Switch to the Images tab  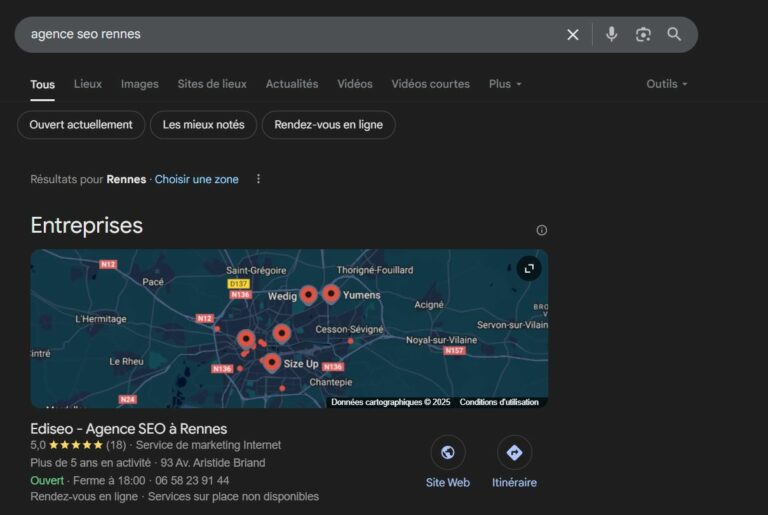(x=140, y=84)
